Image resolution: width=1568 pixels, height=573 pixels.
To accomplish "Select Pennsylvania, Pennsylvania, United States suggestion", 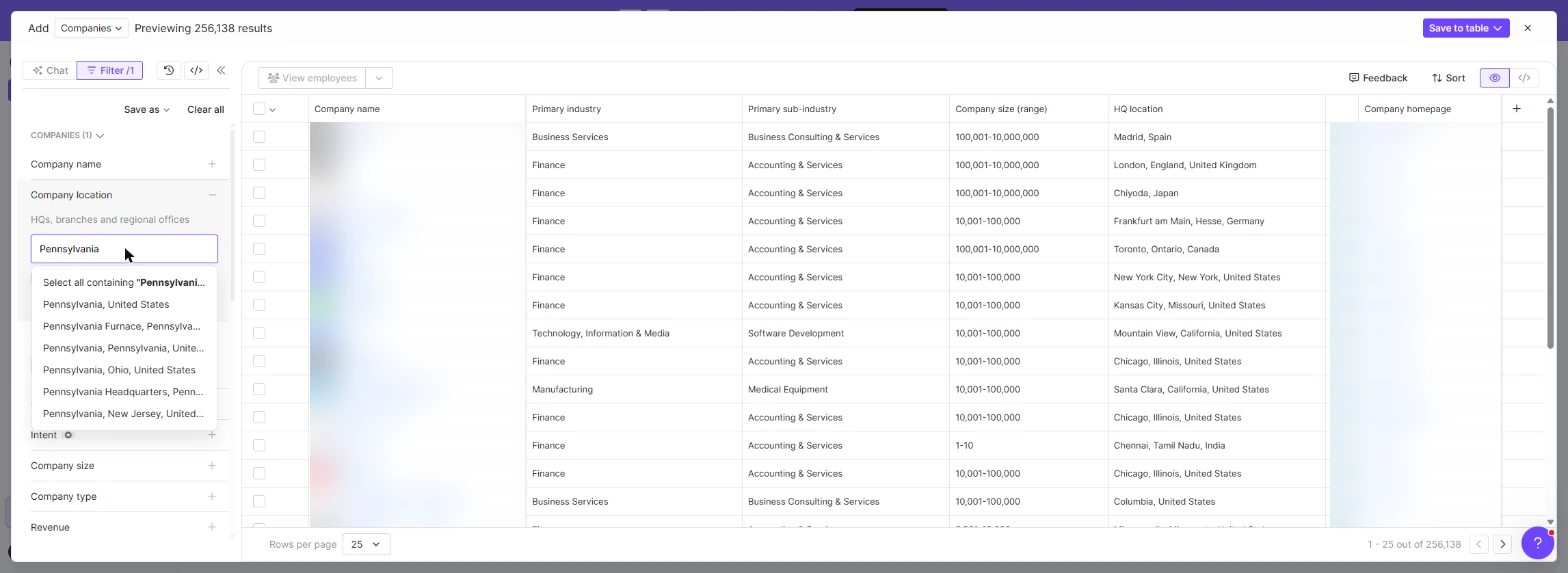I will click(x=124, y=348).
